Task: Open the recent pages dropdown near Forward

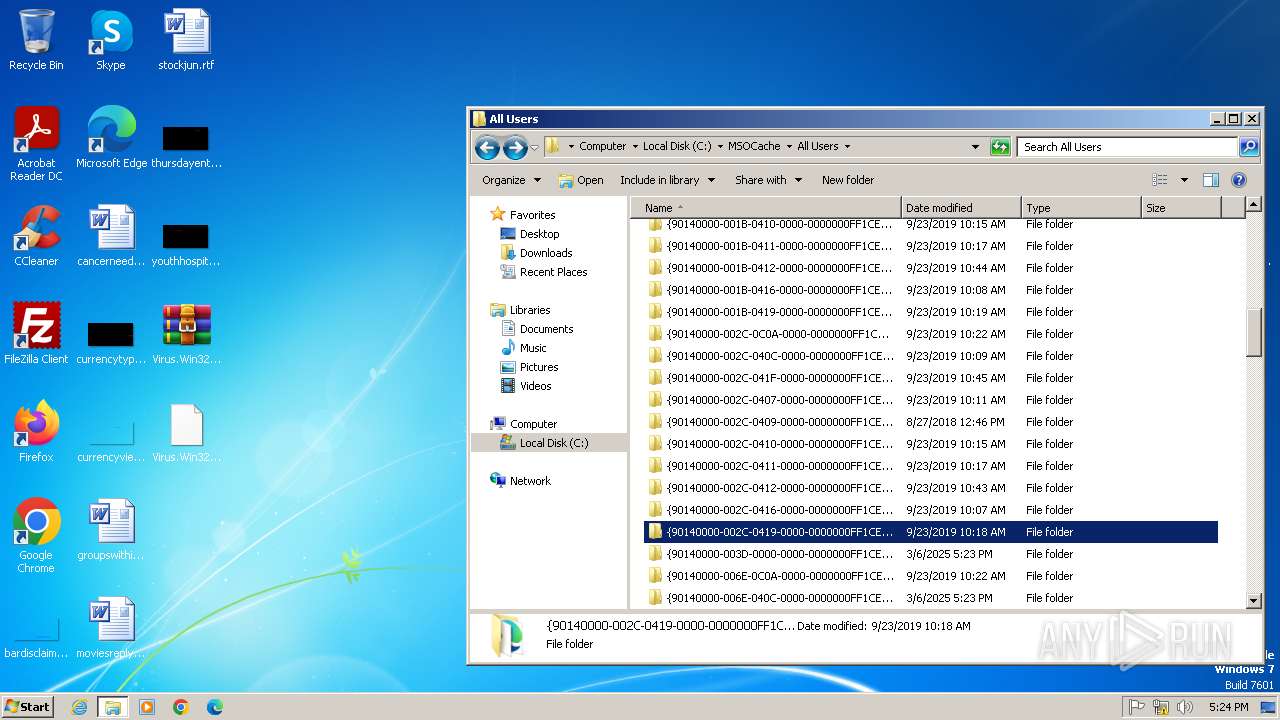Action: point(535,148)
